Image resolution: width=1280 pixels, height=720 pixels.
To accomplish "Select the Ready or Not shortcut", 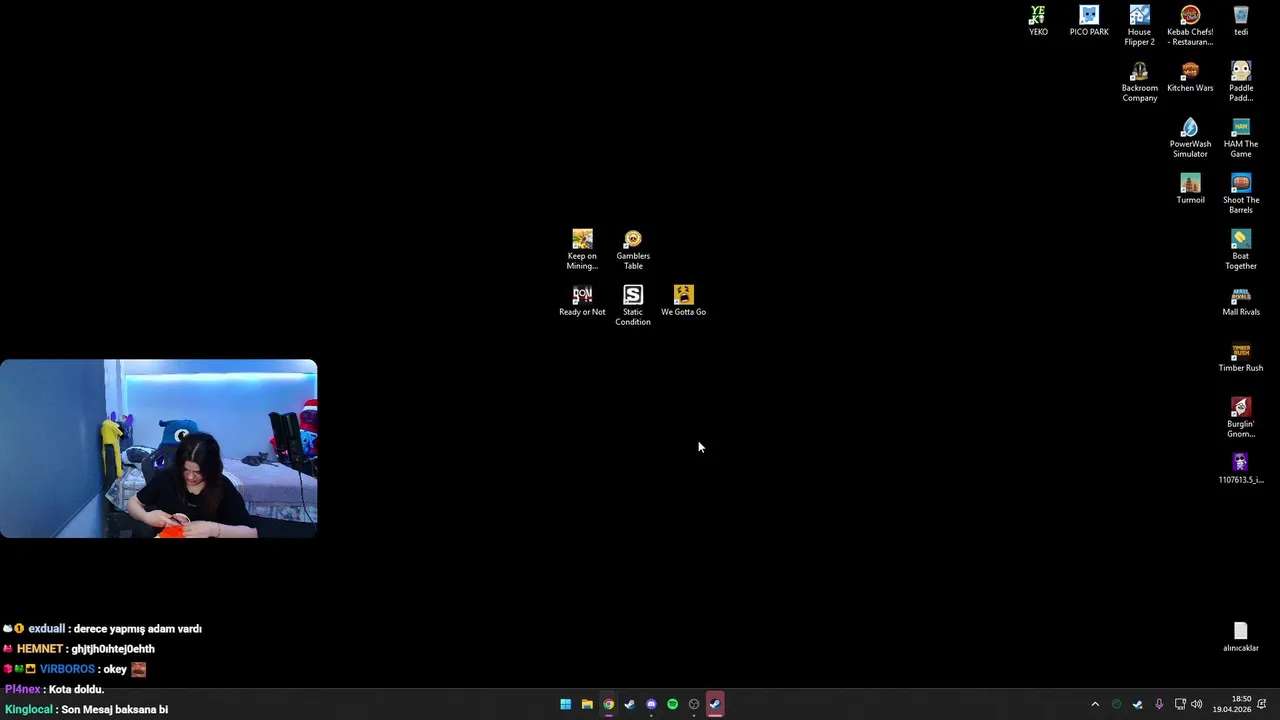I will tap(582, 301).
